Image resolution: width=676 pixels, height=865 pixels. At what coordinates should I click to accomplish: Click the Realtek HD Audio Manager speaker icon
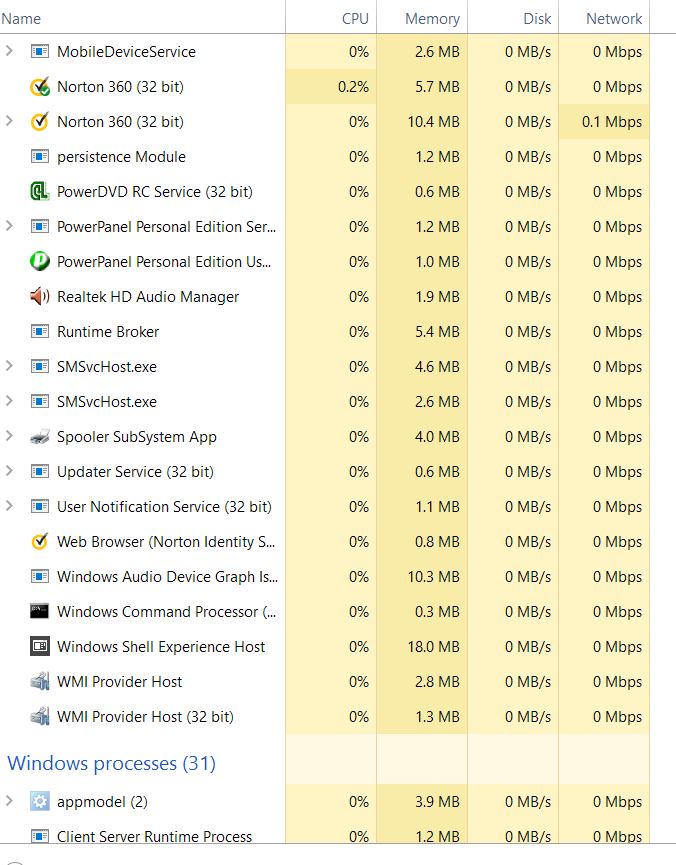coord(39,296)
